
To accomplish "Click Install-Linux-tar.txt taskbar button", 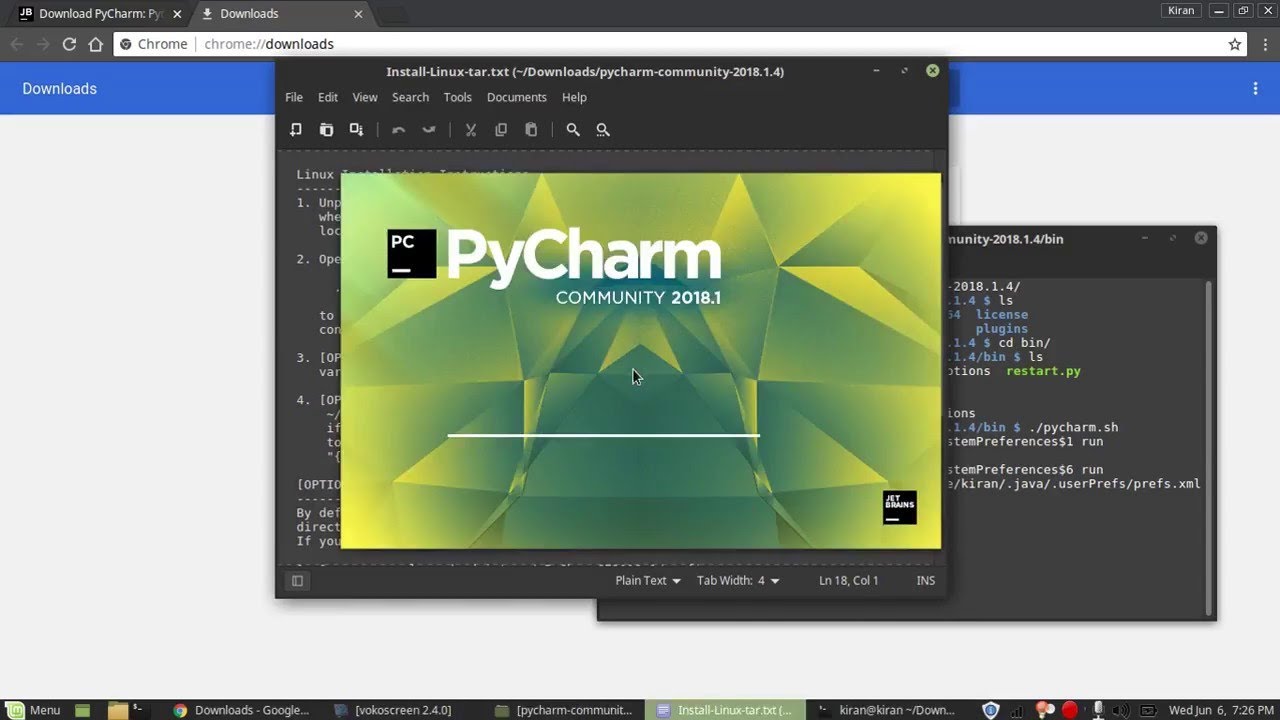I will 725,710.
